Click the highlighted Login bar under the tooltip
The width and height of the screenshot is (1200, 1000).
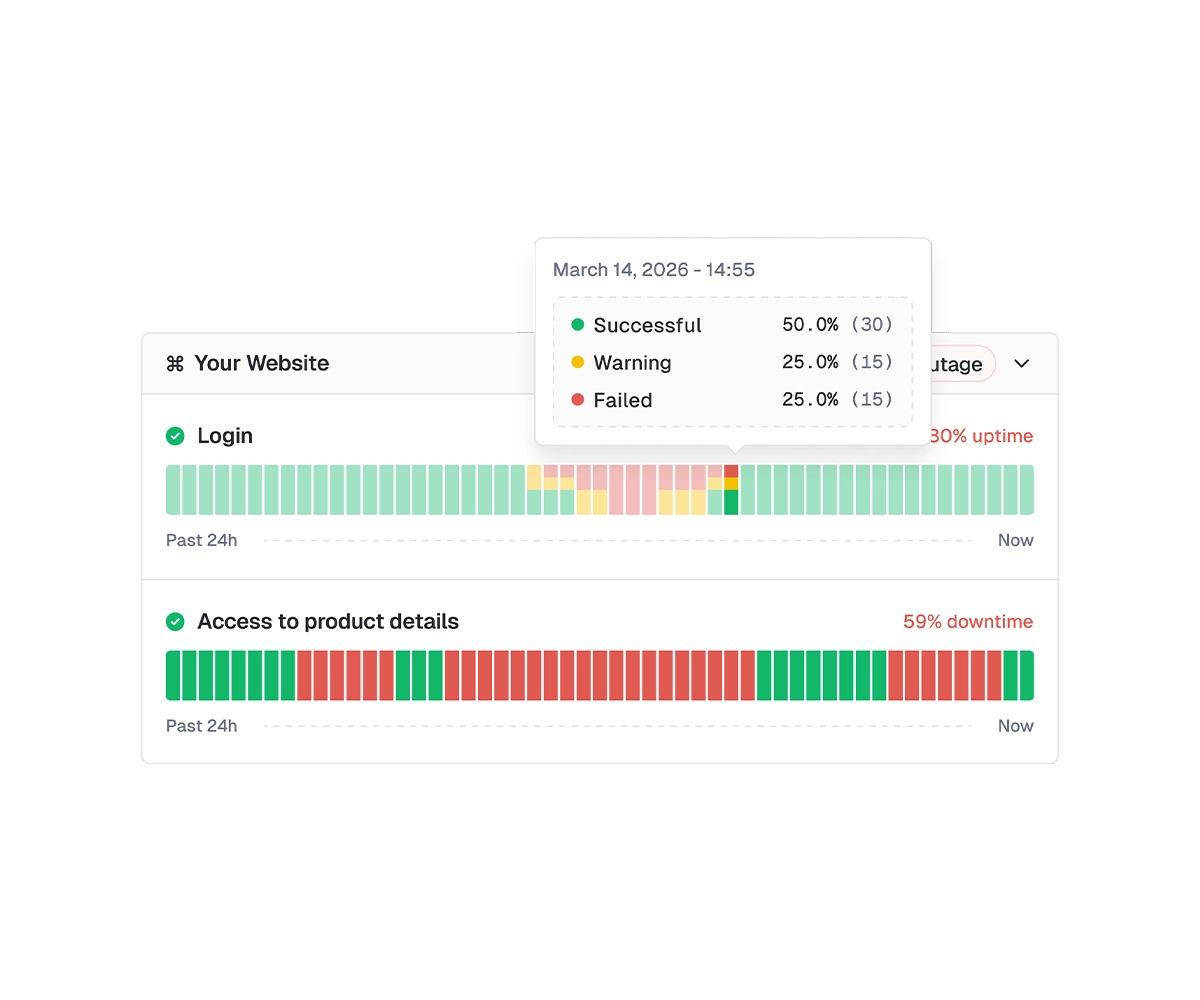pyautogui.click(x=731, y=490)
